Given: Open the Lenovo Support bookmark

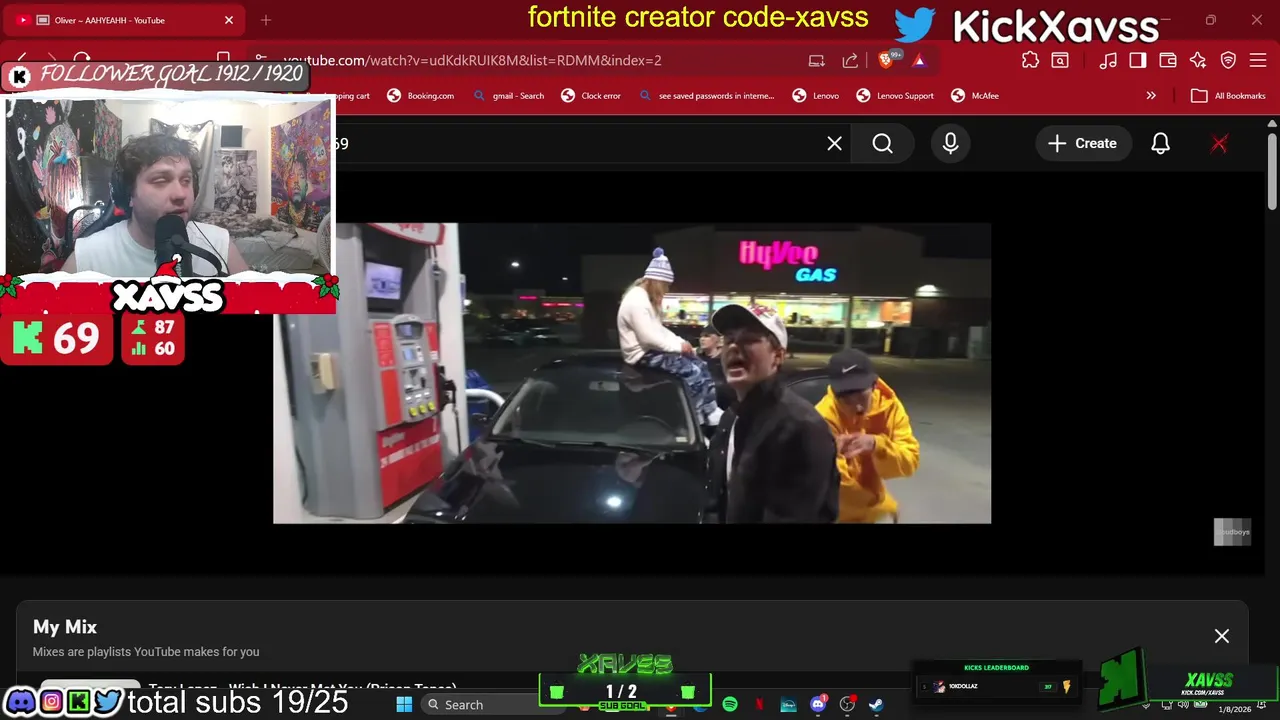Looking at the screenshot, I should [x=895, y=96].
